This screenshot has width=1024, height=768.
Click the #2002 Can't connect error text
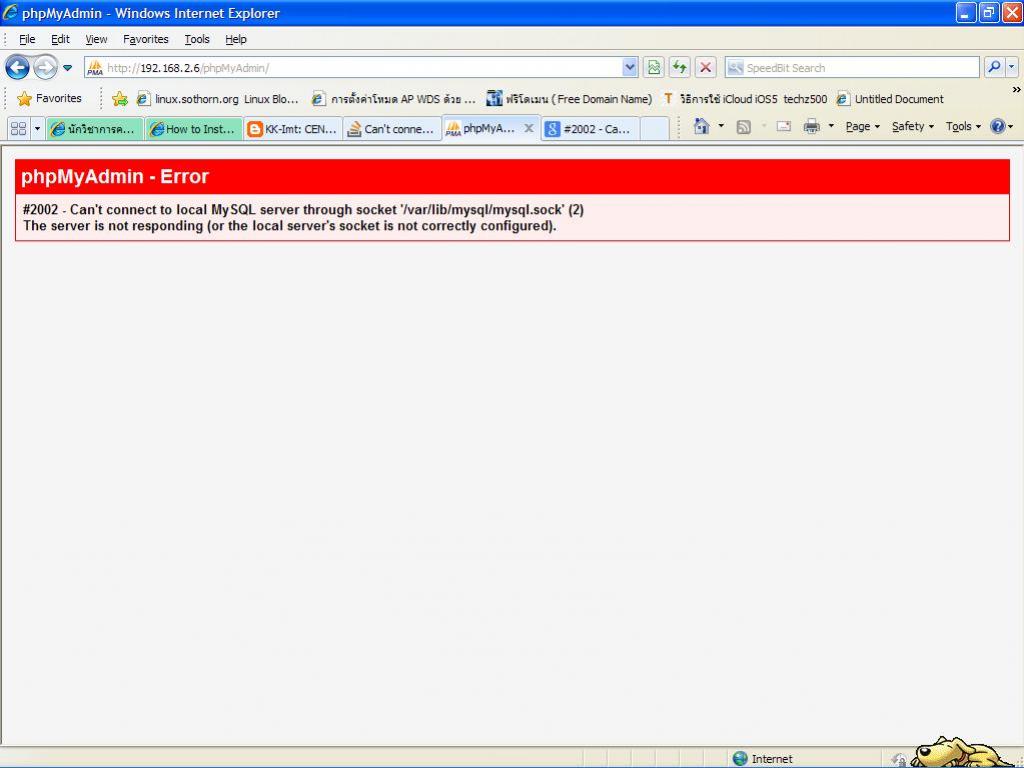[x=303, y=210]
